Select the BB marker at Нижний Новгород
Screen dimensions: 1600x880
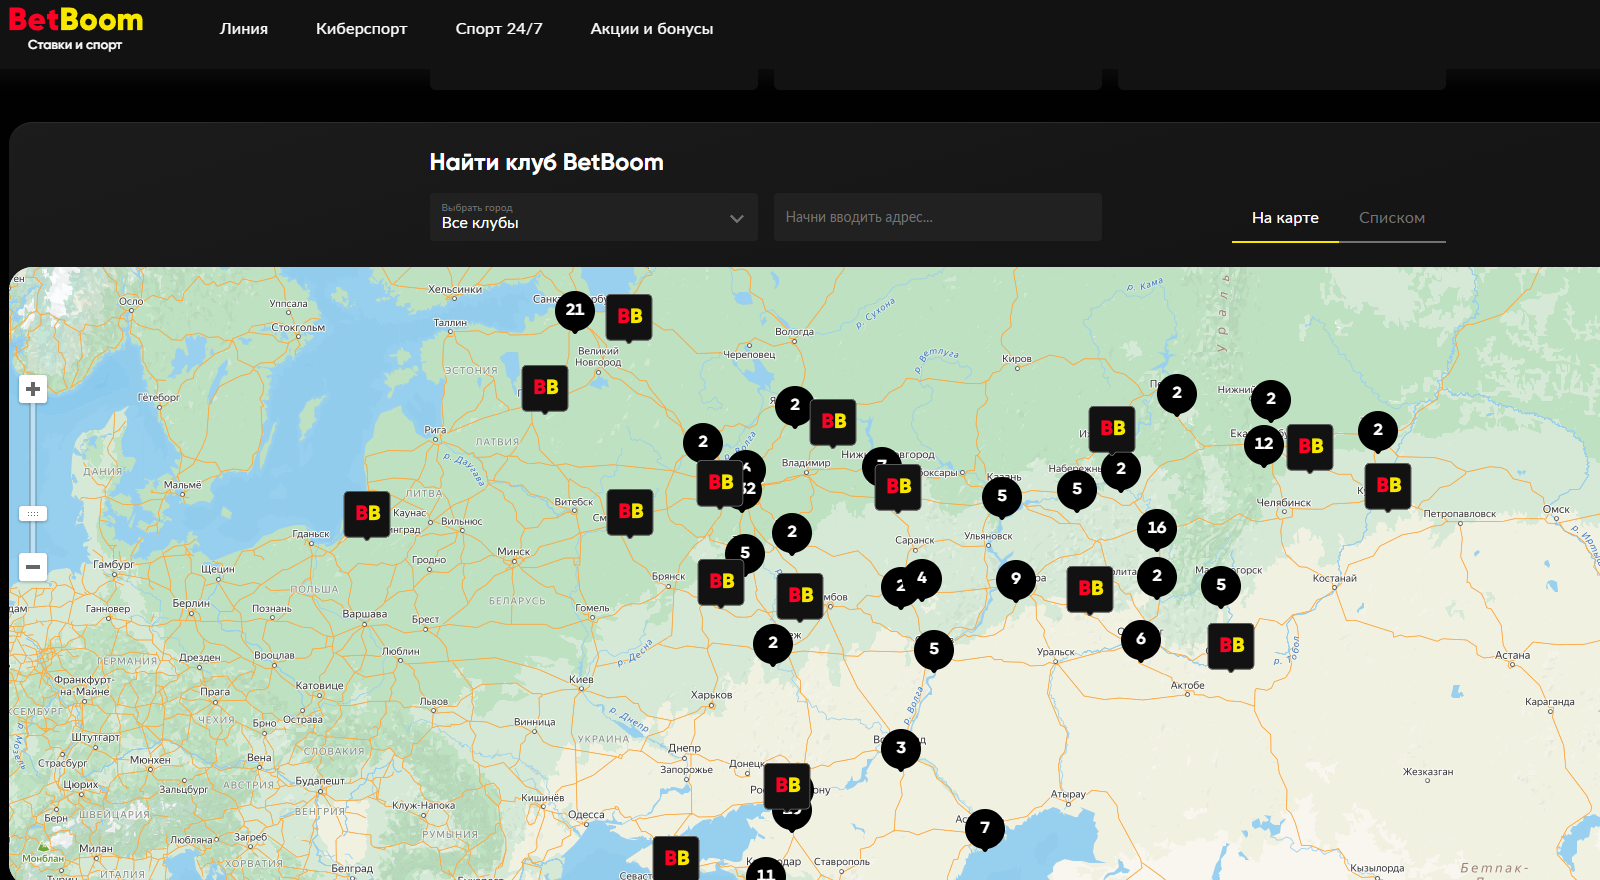click(898, 487)
